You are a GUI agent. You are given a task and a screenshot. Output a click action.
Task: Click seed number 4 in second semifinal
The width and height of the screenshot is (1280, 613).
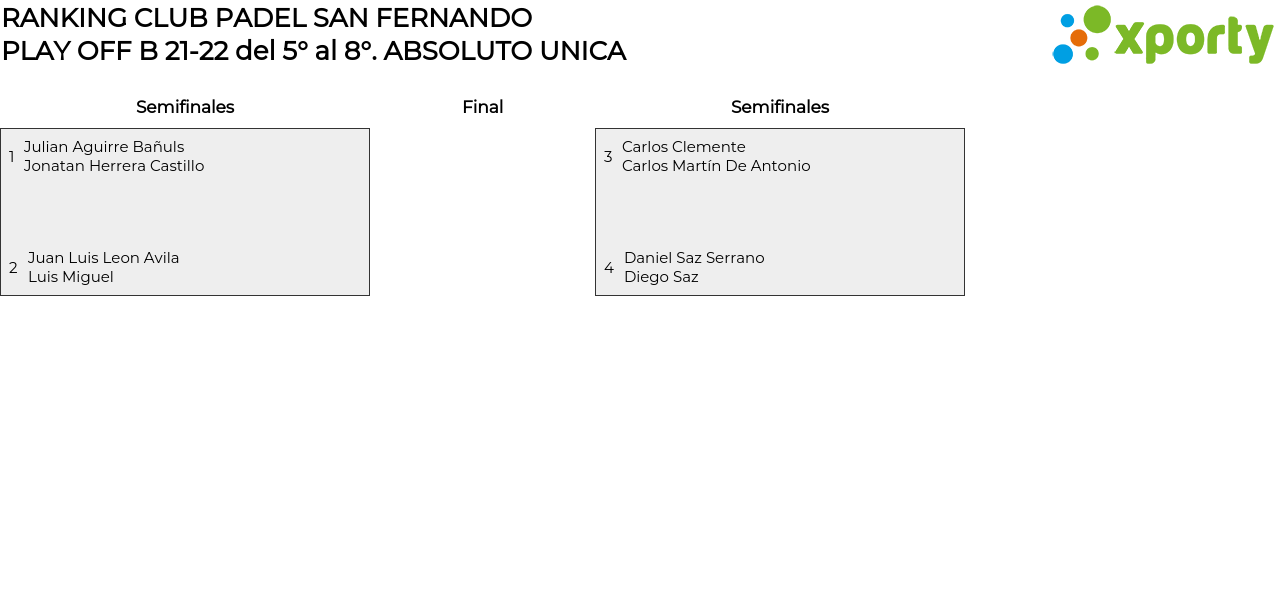pos(609,268)
